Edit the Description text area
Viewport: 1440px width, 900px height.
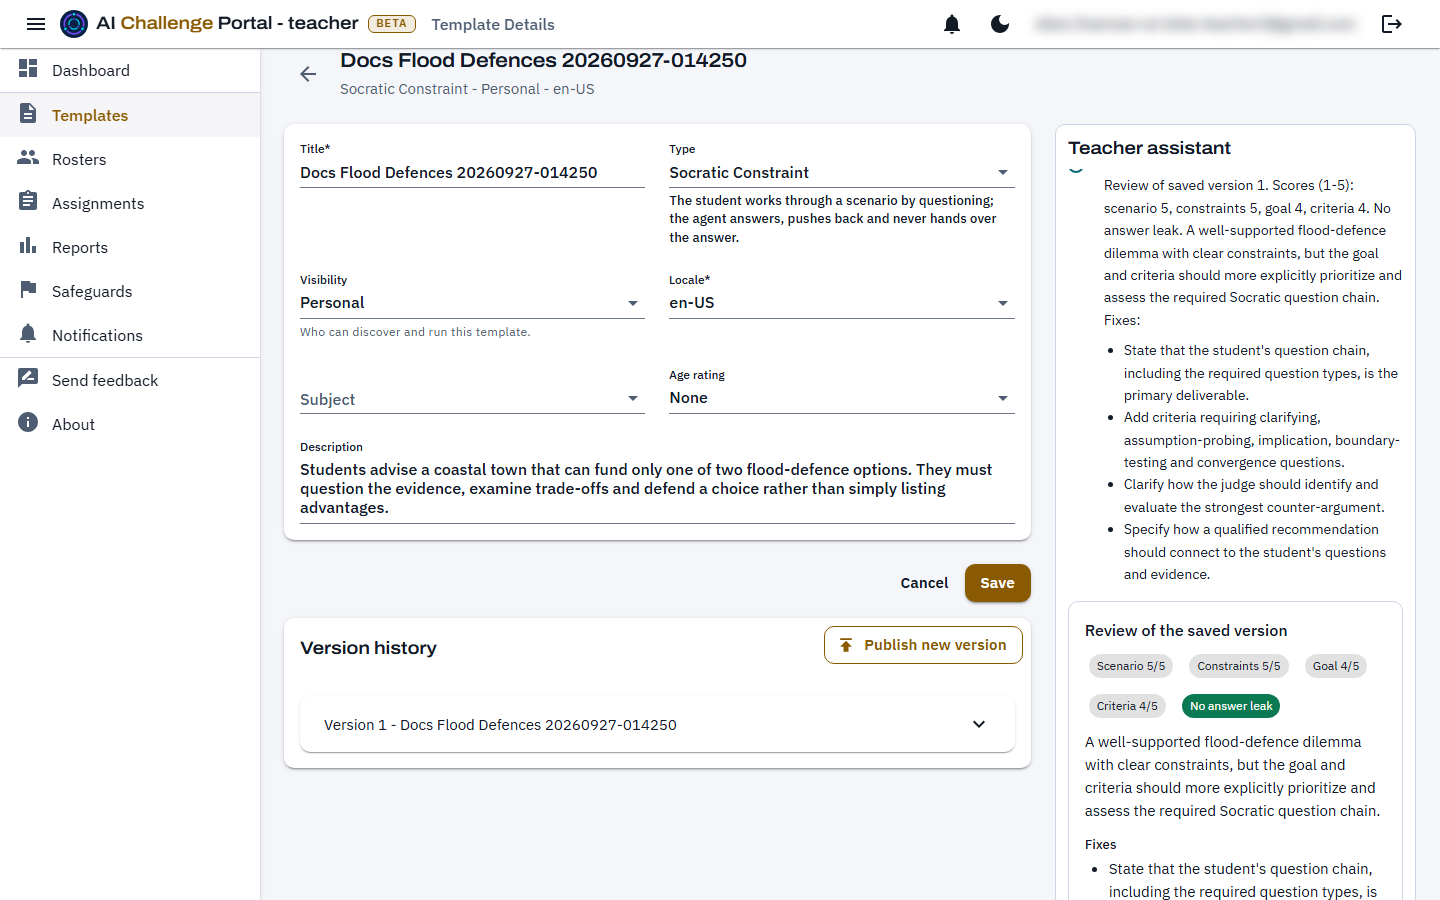pos(657,489)
